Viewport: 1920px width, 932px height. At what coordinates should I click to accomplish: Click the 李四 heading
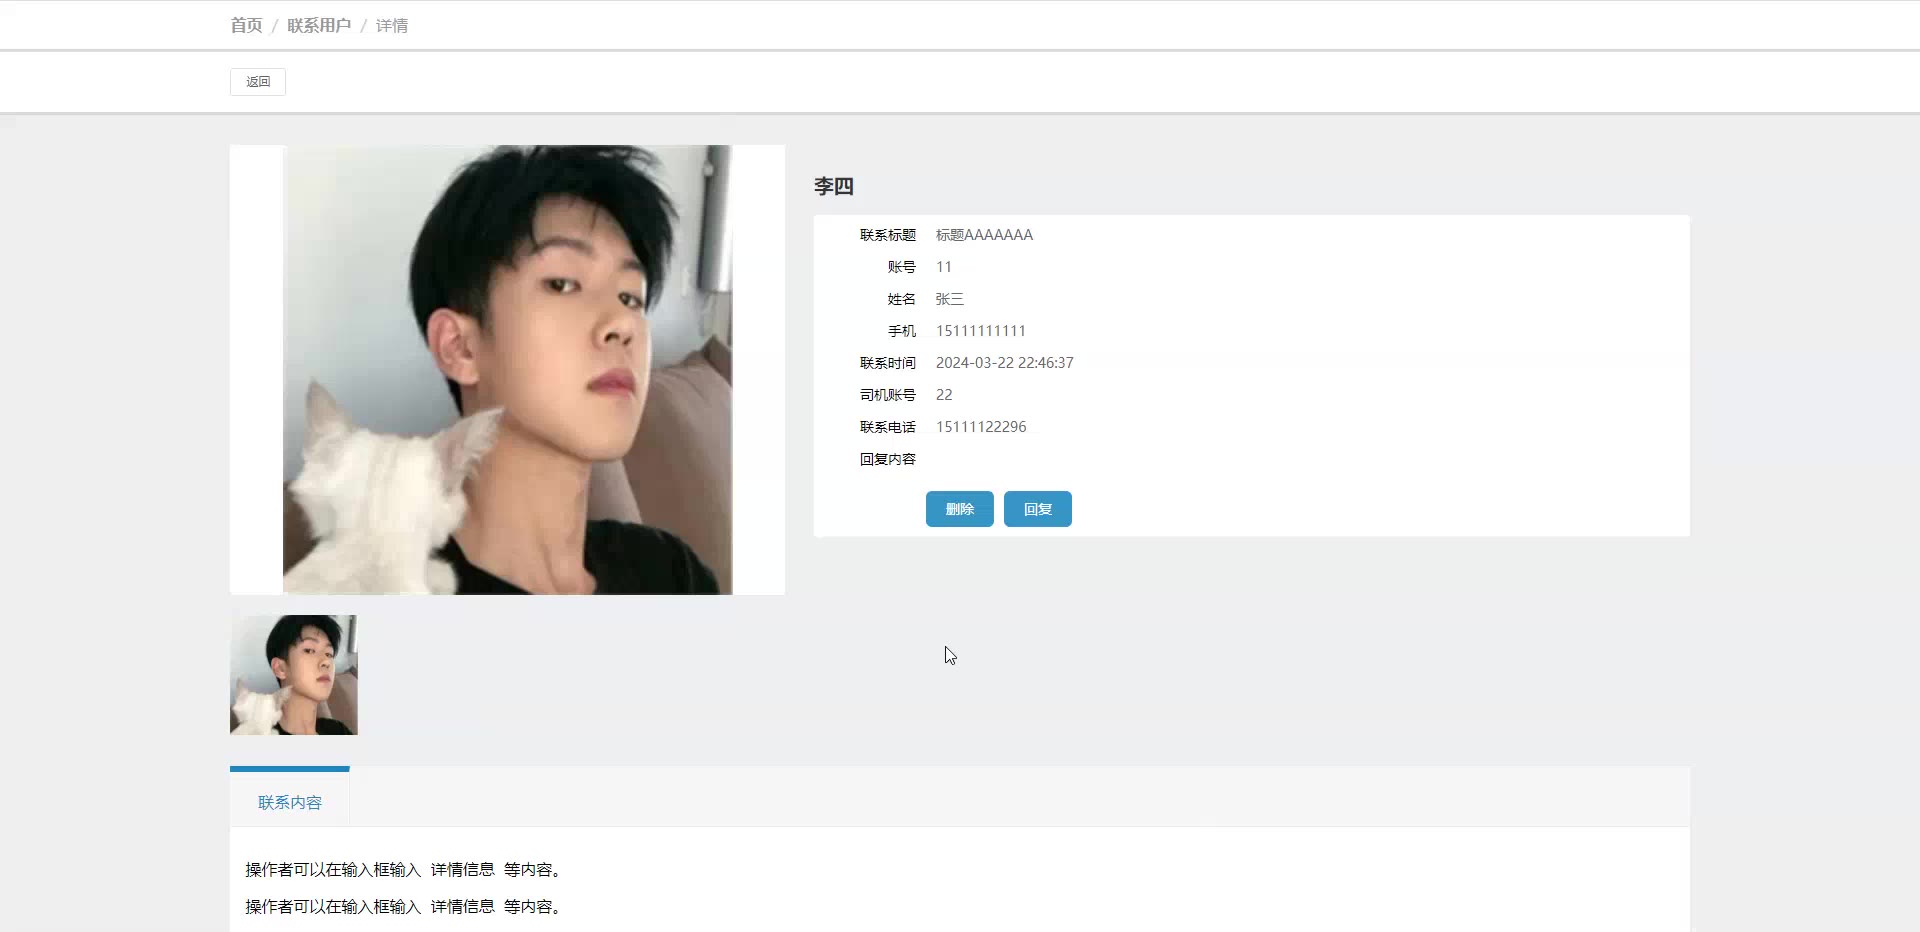pyautogui.click(x=834, y=187)
